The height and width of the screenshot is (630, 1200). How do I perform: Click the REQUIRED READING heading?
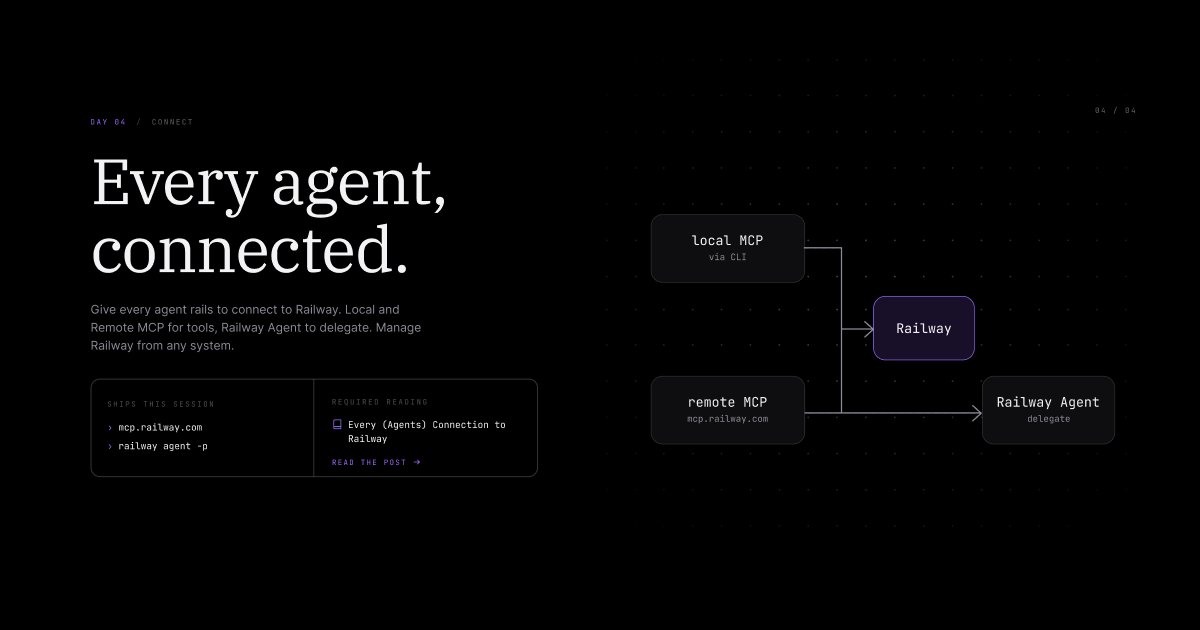pyautogui.click(x=380, y=402)
